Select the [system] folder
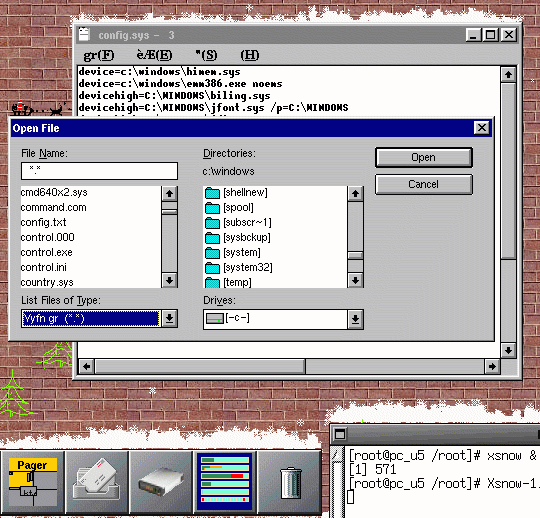 (233, 252)
